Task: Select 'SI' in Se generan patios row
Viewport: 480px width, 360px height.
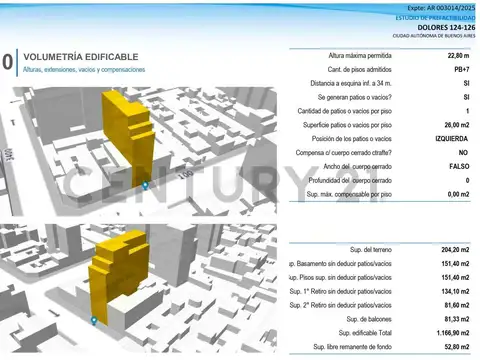Action: point(467,97)
